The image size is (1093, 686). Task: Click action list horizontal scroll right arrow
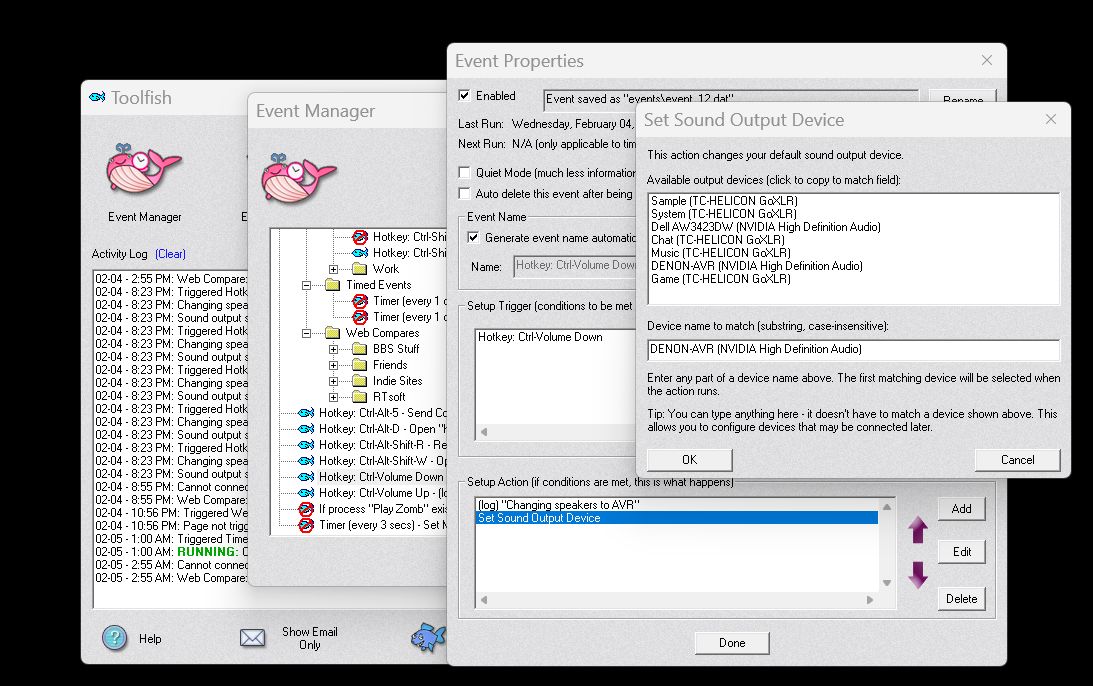[x=870, y=600]
